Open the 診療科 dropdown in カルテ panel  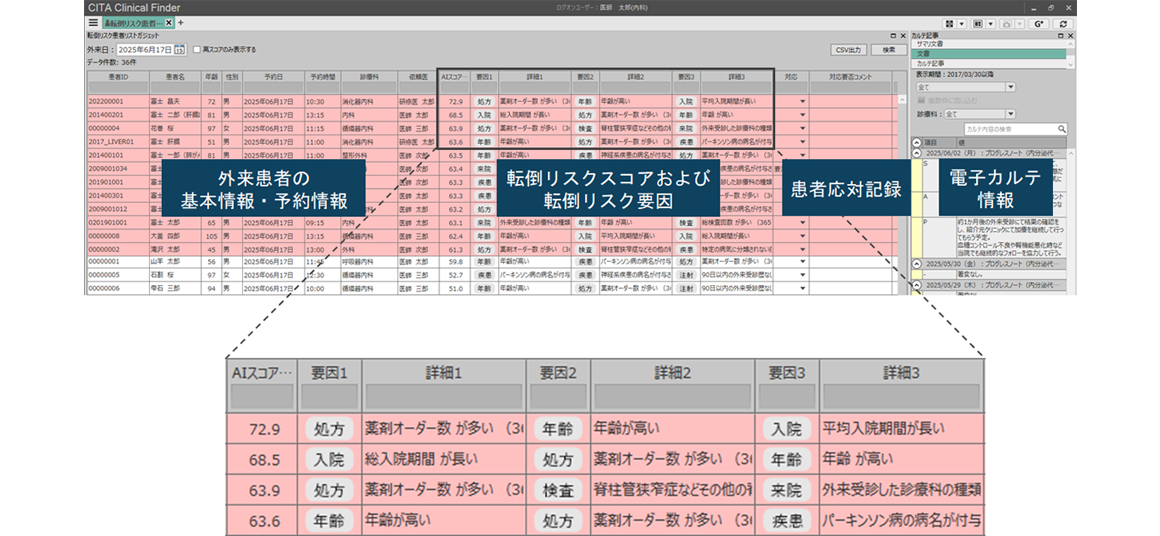click(1011, 115)
